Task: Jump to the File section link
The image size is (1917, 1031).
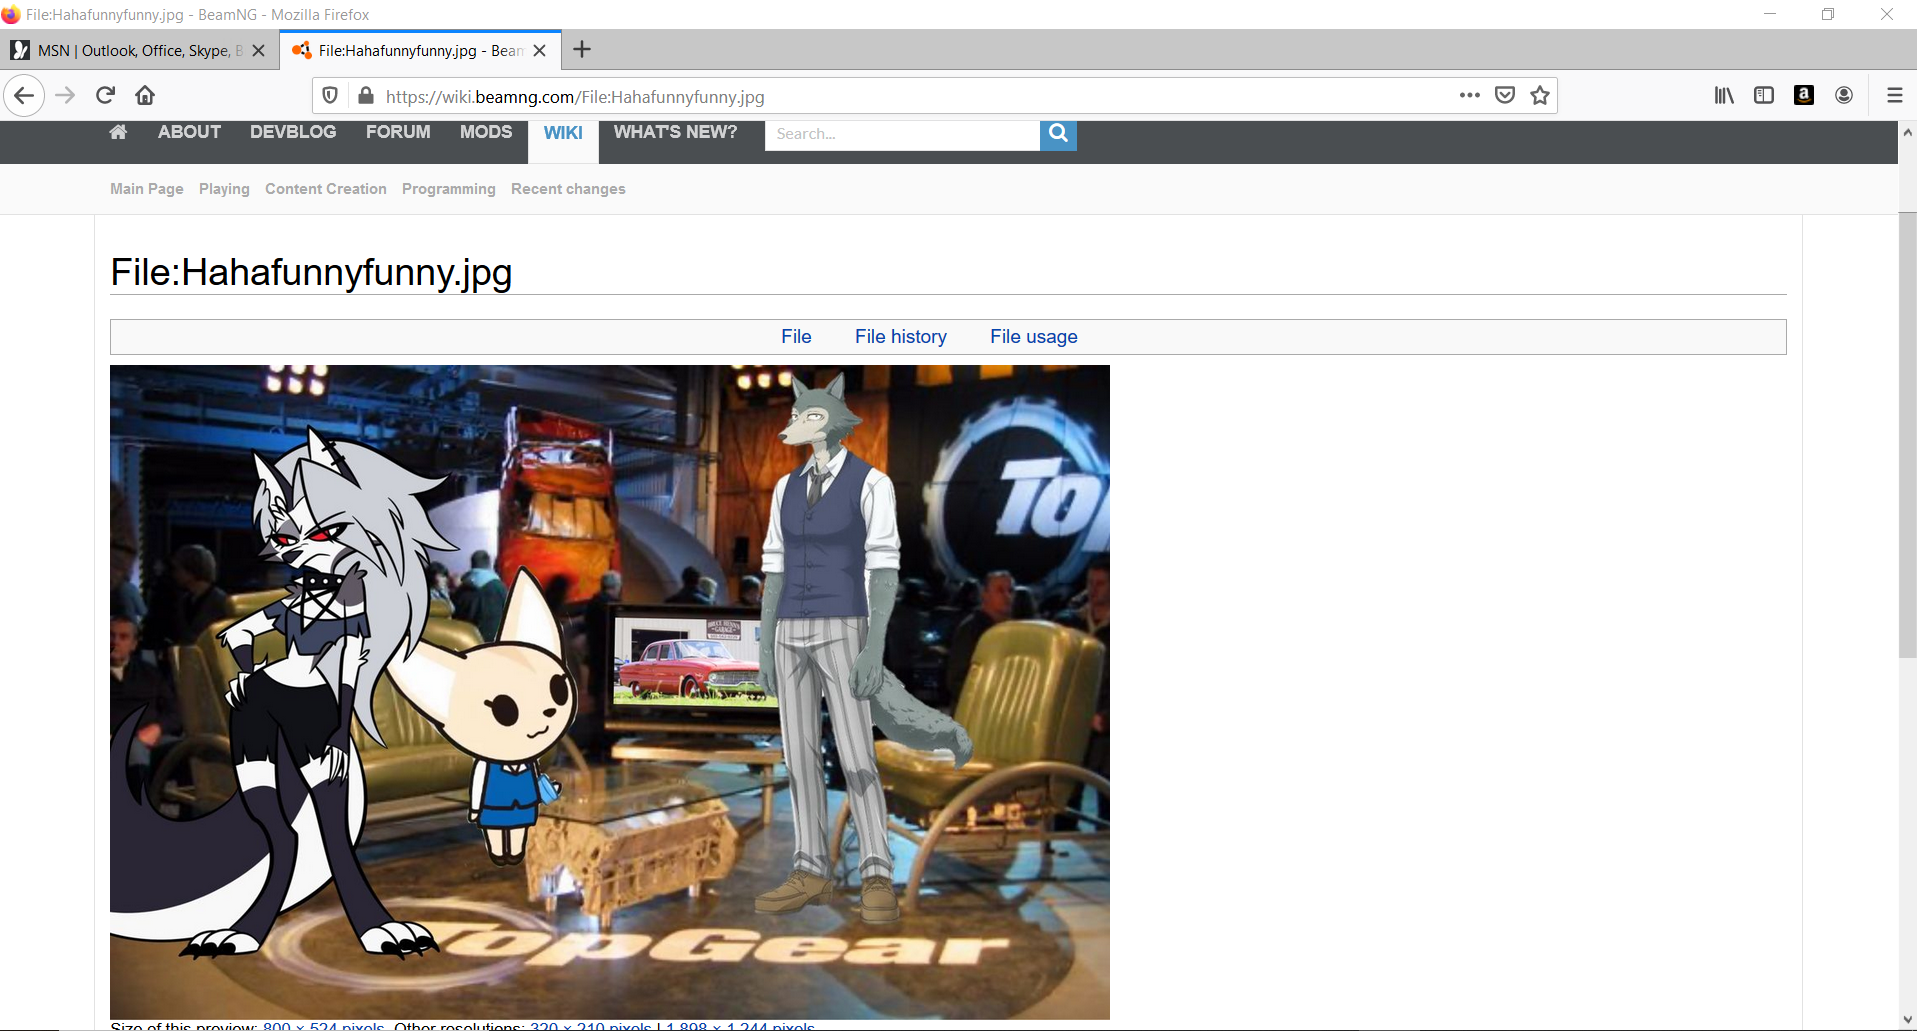Action: click(796, 337)
